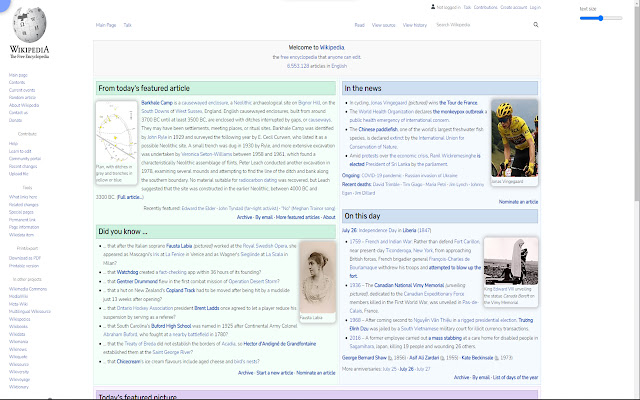Open the Copland Track link
The height and width of the screenshot is (400, 640).
point(180,291)
